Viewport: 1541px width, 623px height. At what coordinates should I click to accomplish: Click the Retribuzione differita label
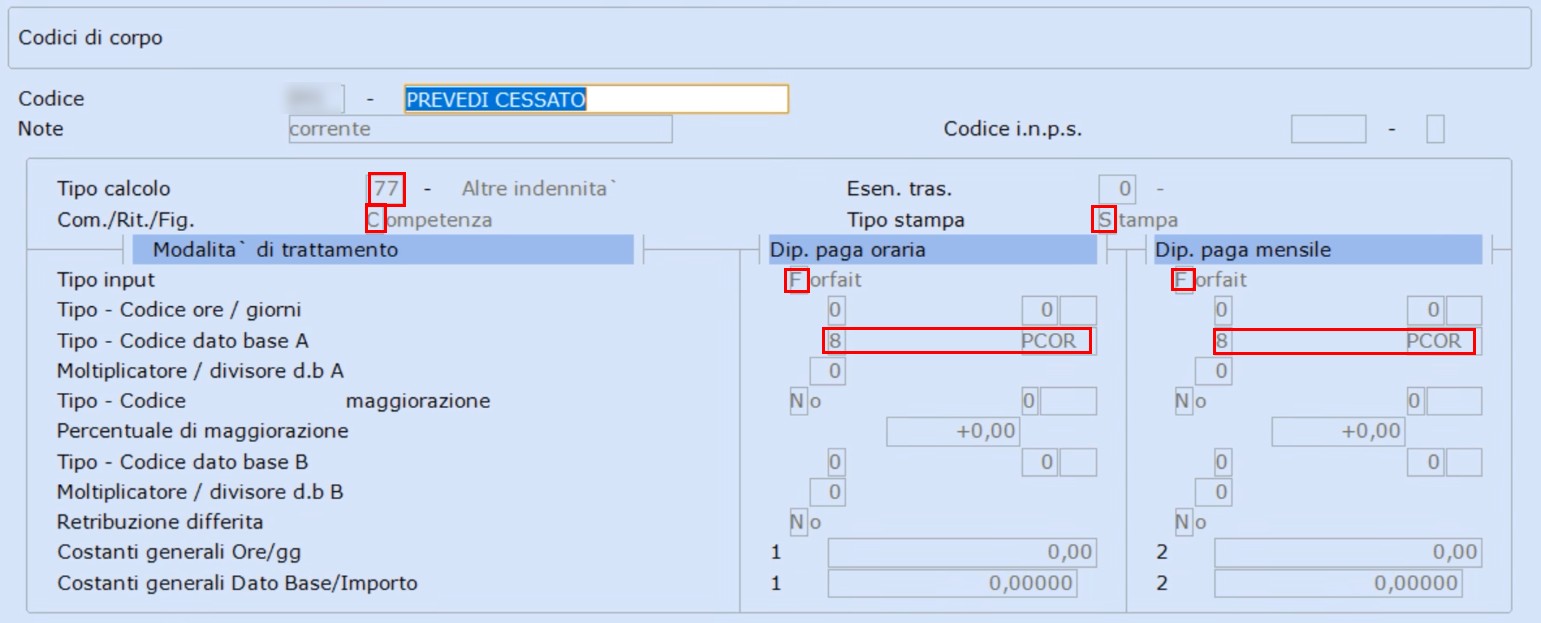pyautogui.click(x=161, y=522)
